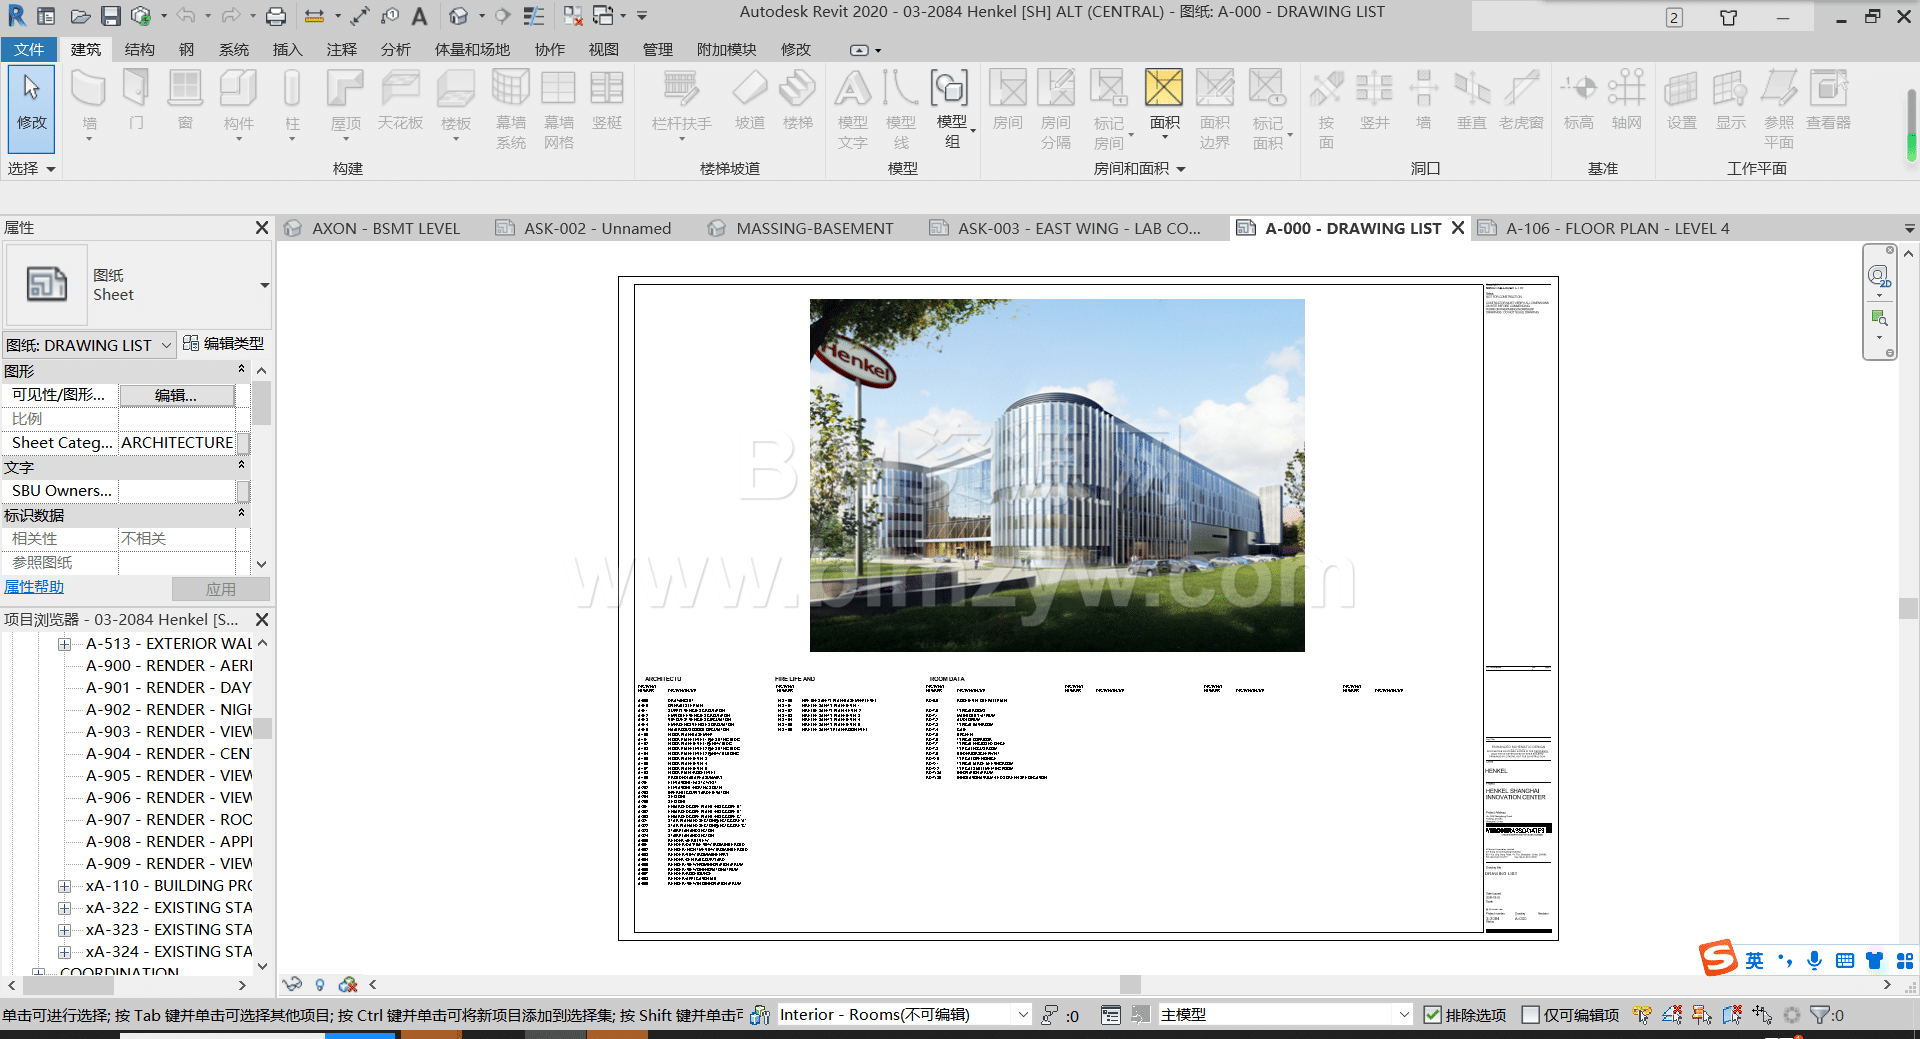
Task: Close the 属性 properties panel
Action: click(x=262, y=228)
